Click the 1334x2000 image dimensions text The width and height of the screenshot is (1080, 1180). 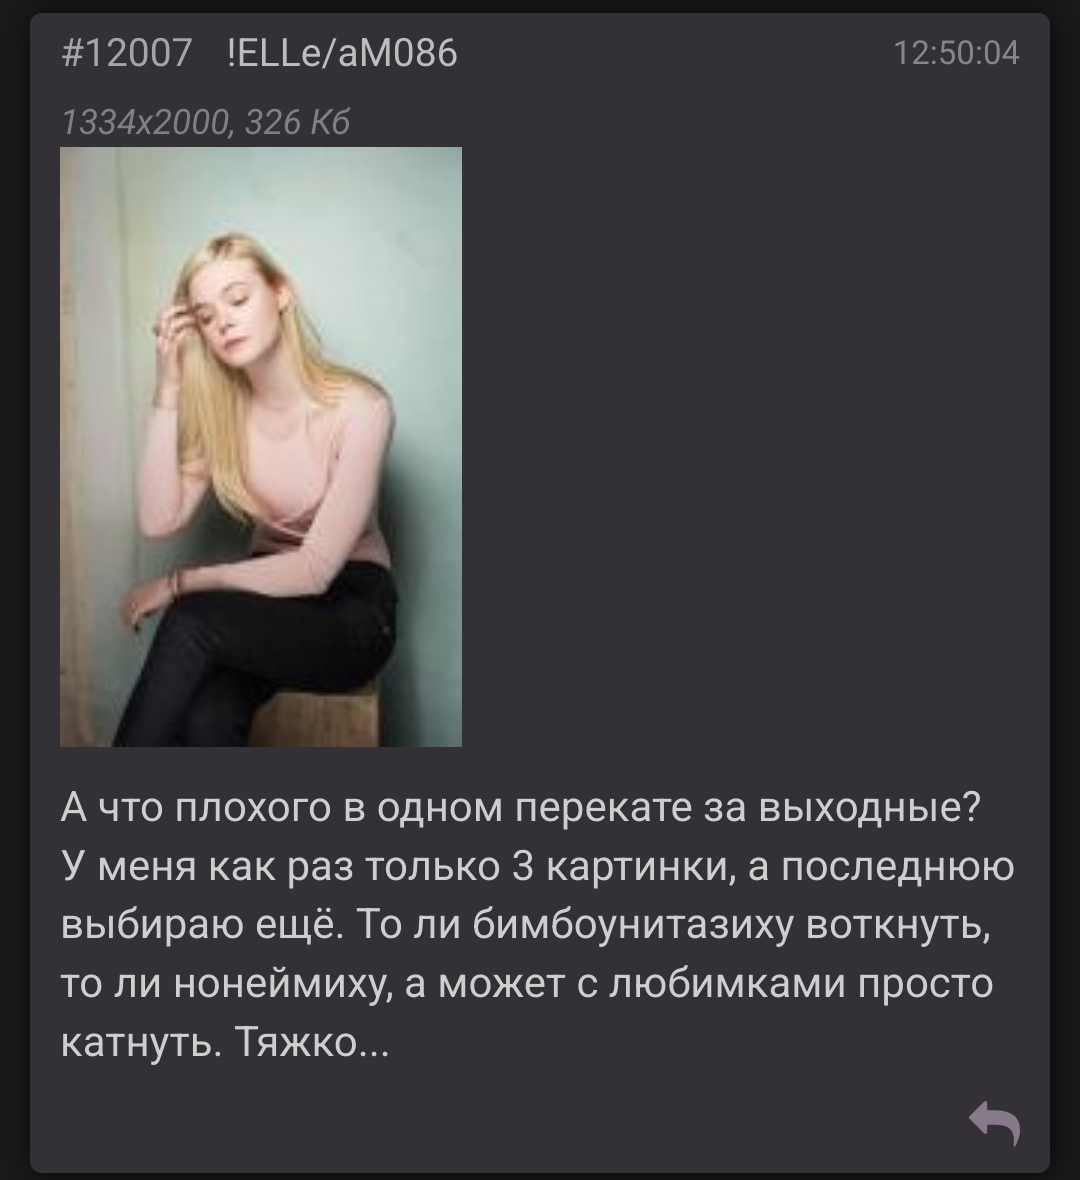(x=145, y=122)
